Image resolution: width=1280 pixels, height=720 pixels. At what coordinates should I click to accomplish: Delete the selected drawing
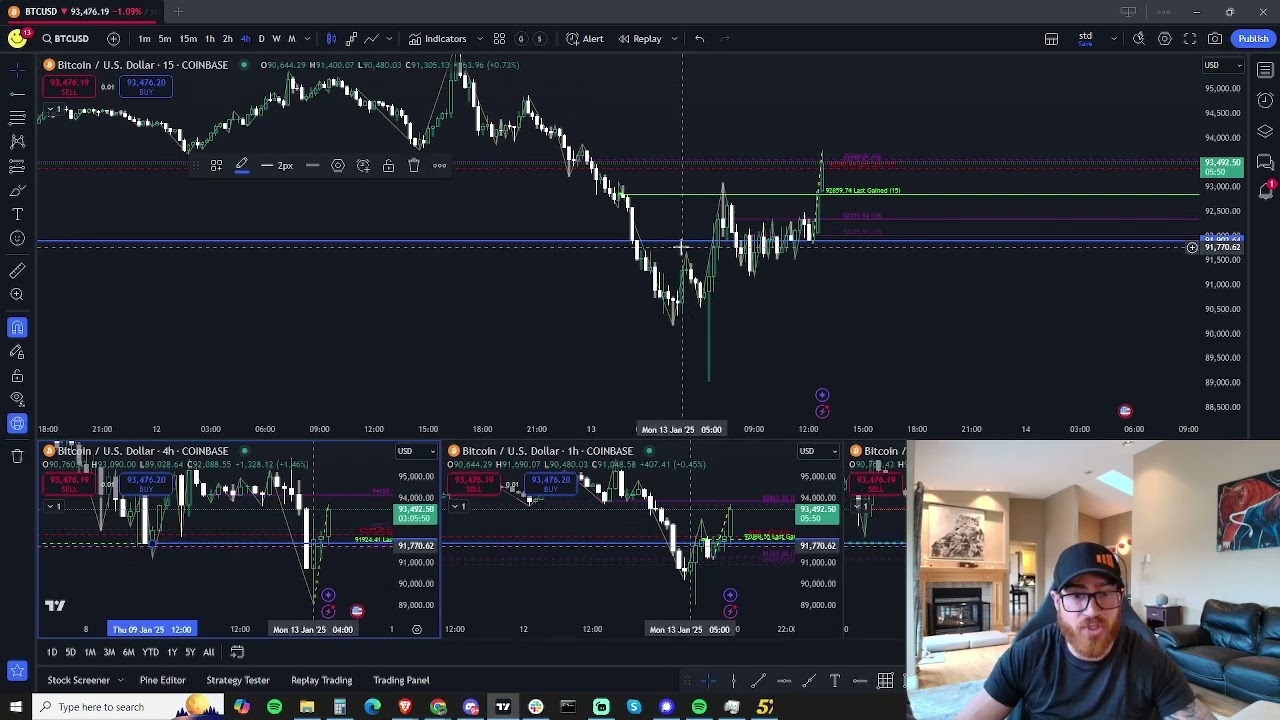click(414, 166)
